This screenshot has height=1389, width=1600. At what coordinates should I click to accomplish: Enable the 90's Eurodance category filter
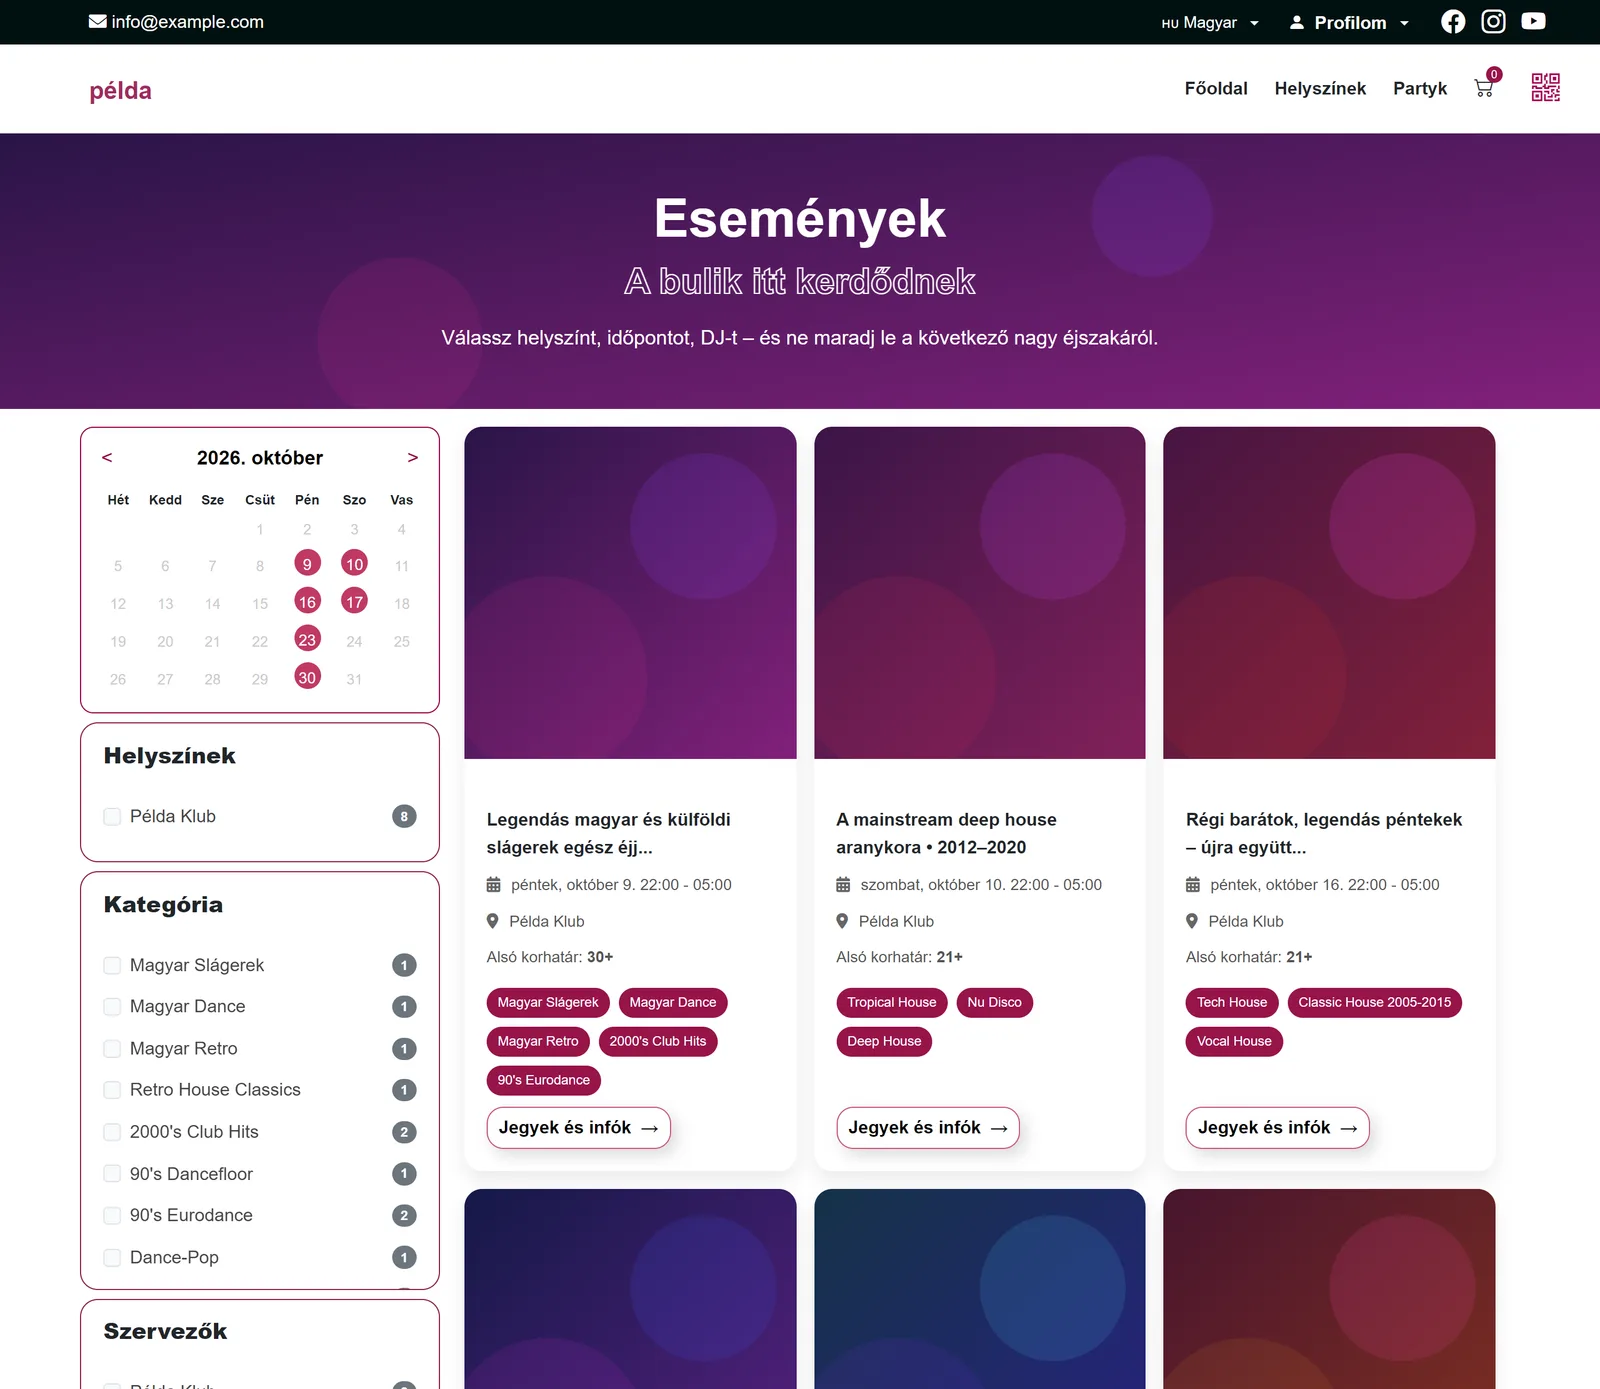(112, 1215)
